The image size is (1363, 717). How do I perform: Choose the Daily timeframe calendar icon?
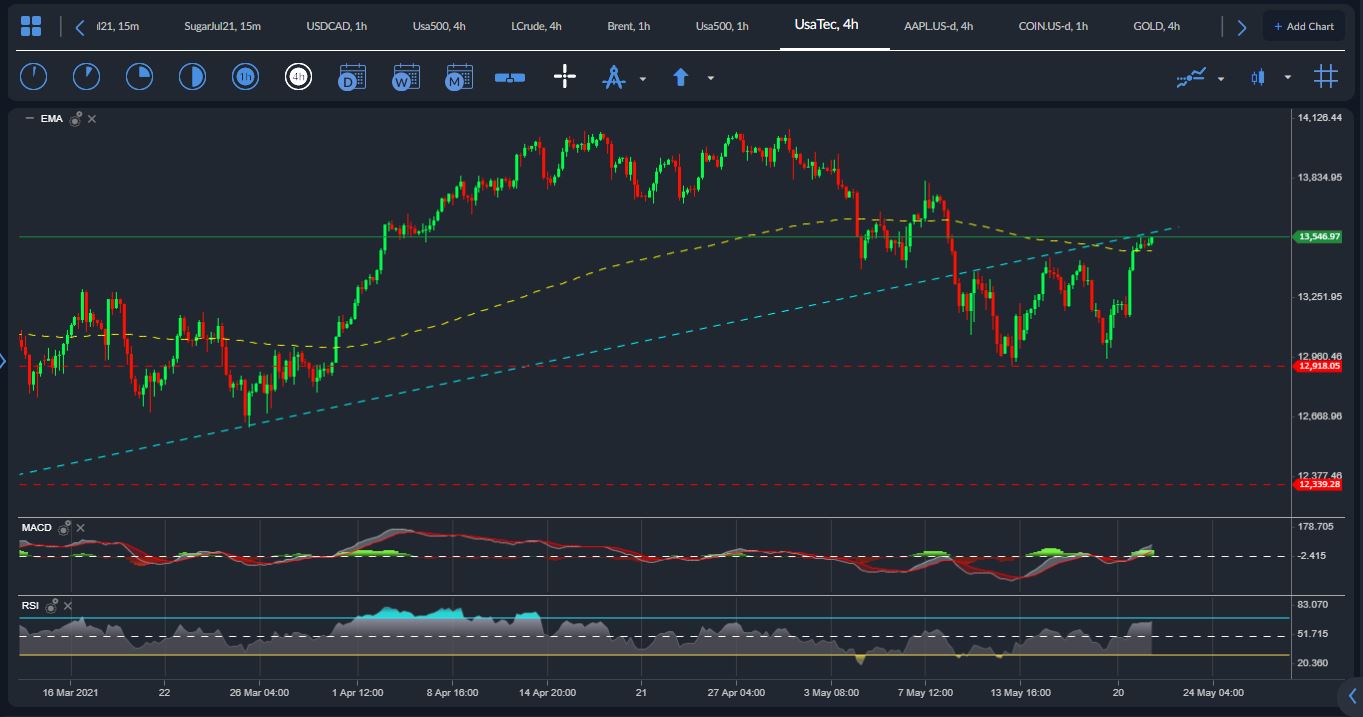(x=352, y=77)
